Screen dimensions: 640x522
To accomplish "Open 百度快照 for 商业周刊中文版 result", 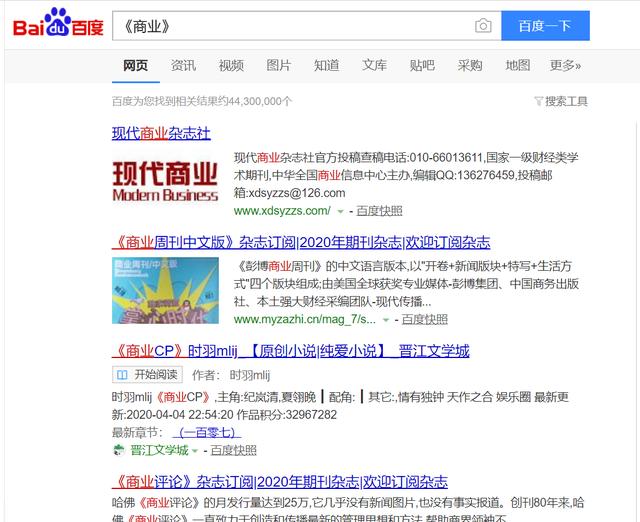I will (x=424, y=320).
